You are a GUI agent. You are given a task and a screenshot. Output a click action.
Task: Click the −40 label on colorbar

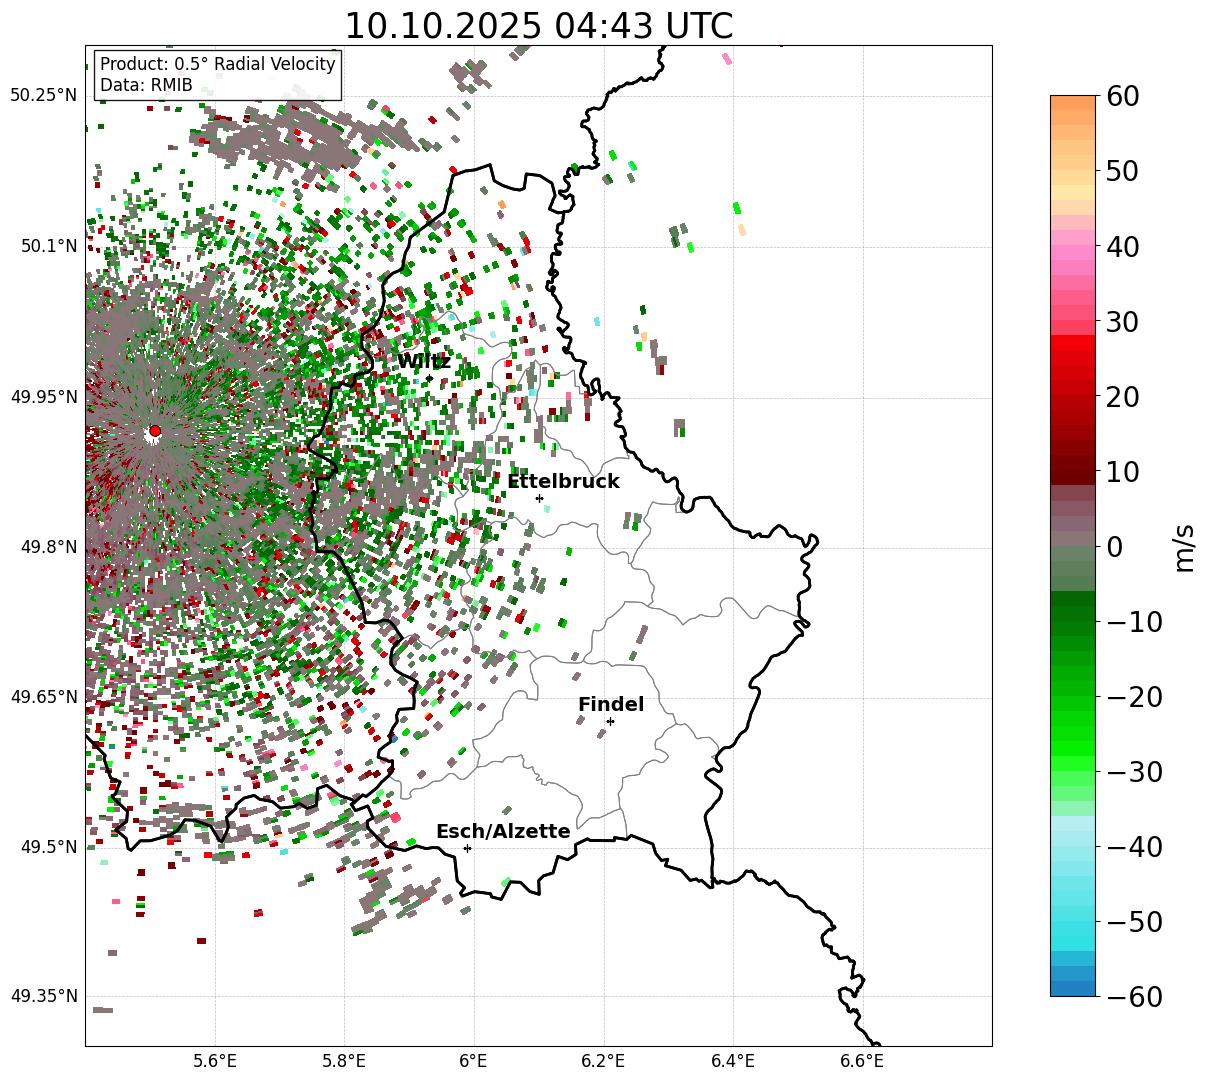click(x=1135, y=846)
